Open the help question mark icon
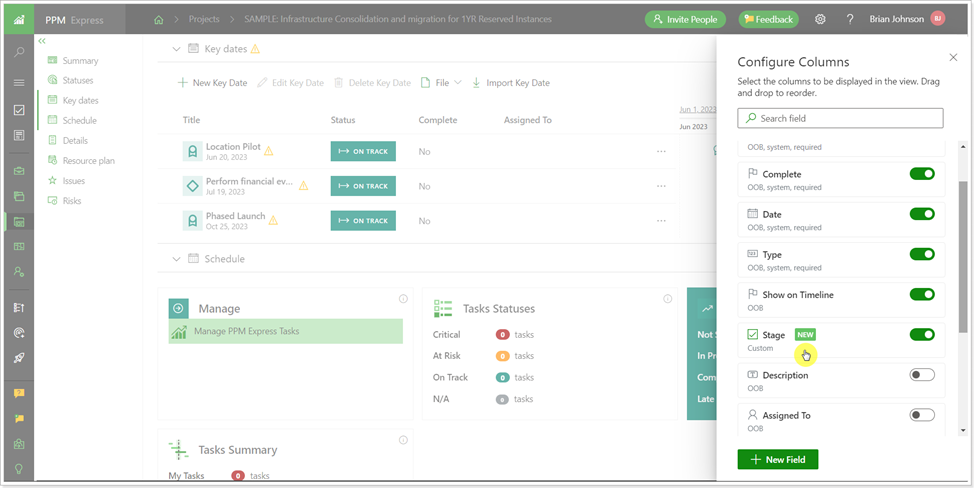The width and height of the screenshot is (974, 488). (x=850, y=19)
